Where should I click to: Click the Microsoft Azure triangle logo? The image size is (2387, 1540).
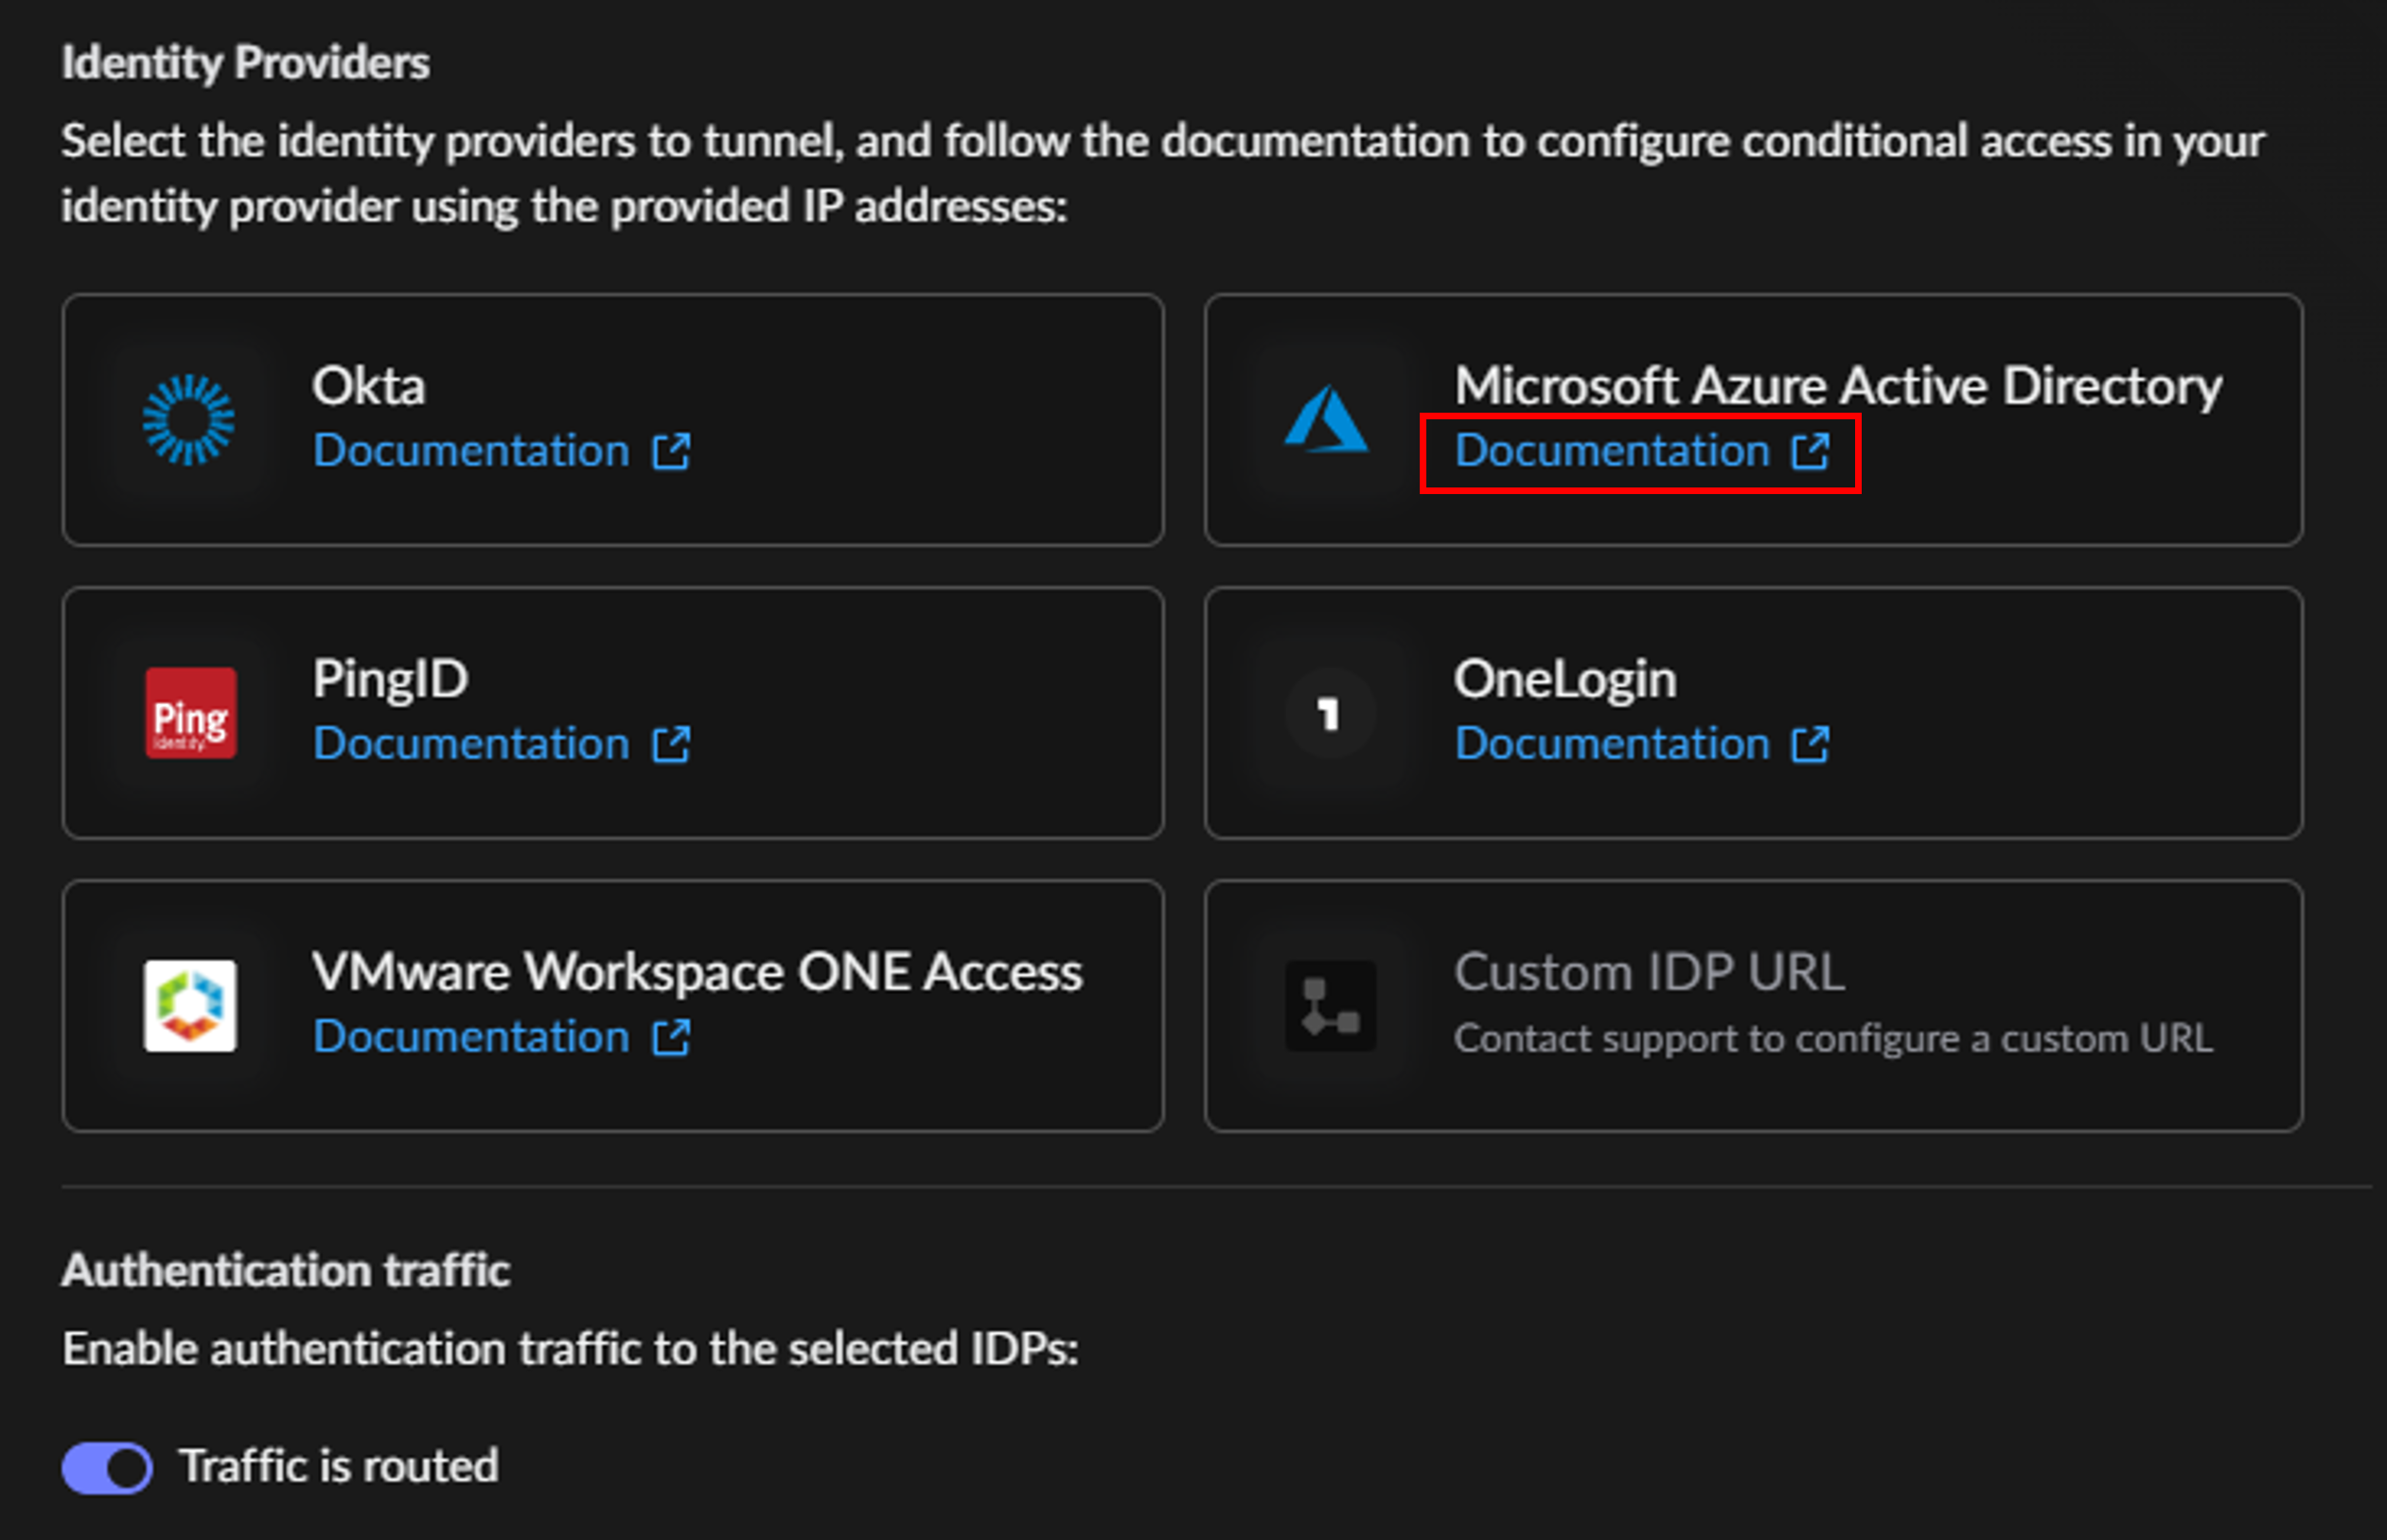coord(1326,420)
